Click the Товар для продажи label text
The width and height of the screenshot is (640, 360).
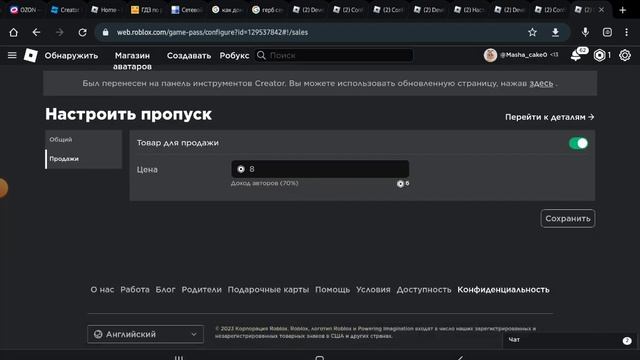click(x=178, y=143)
